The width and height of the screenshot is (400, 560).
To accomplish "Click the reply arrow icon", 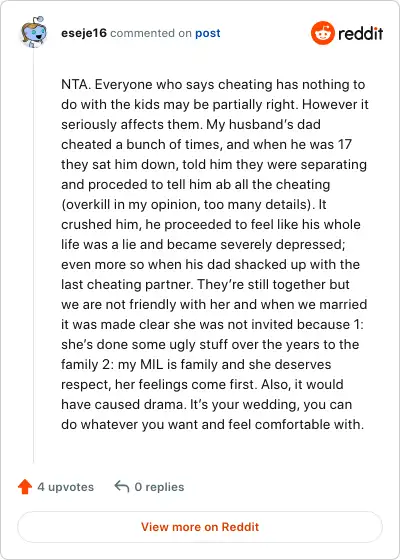I will (x=122, y=486).
